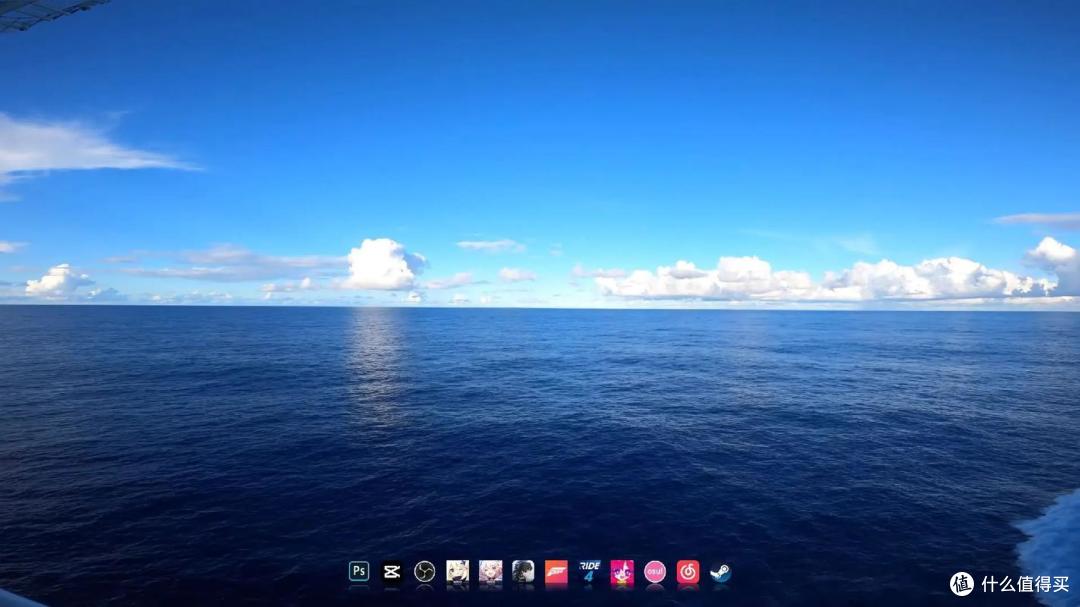The width and height of the screenshot is (1080, 607).
Task: Launch the dark-haired character game icon
Action: (x=523, y=571)
